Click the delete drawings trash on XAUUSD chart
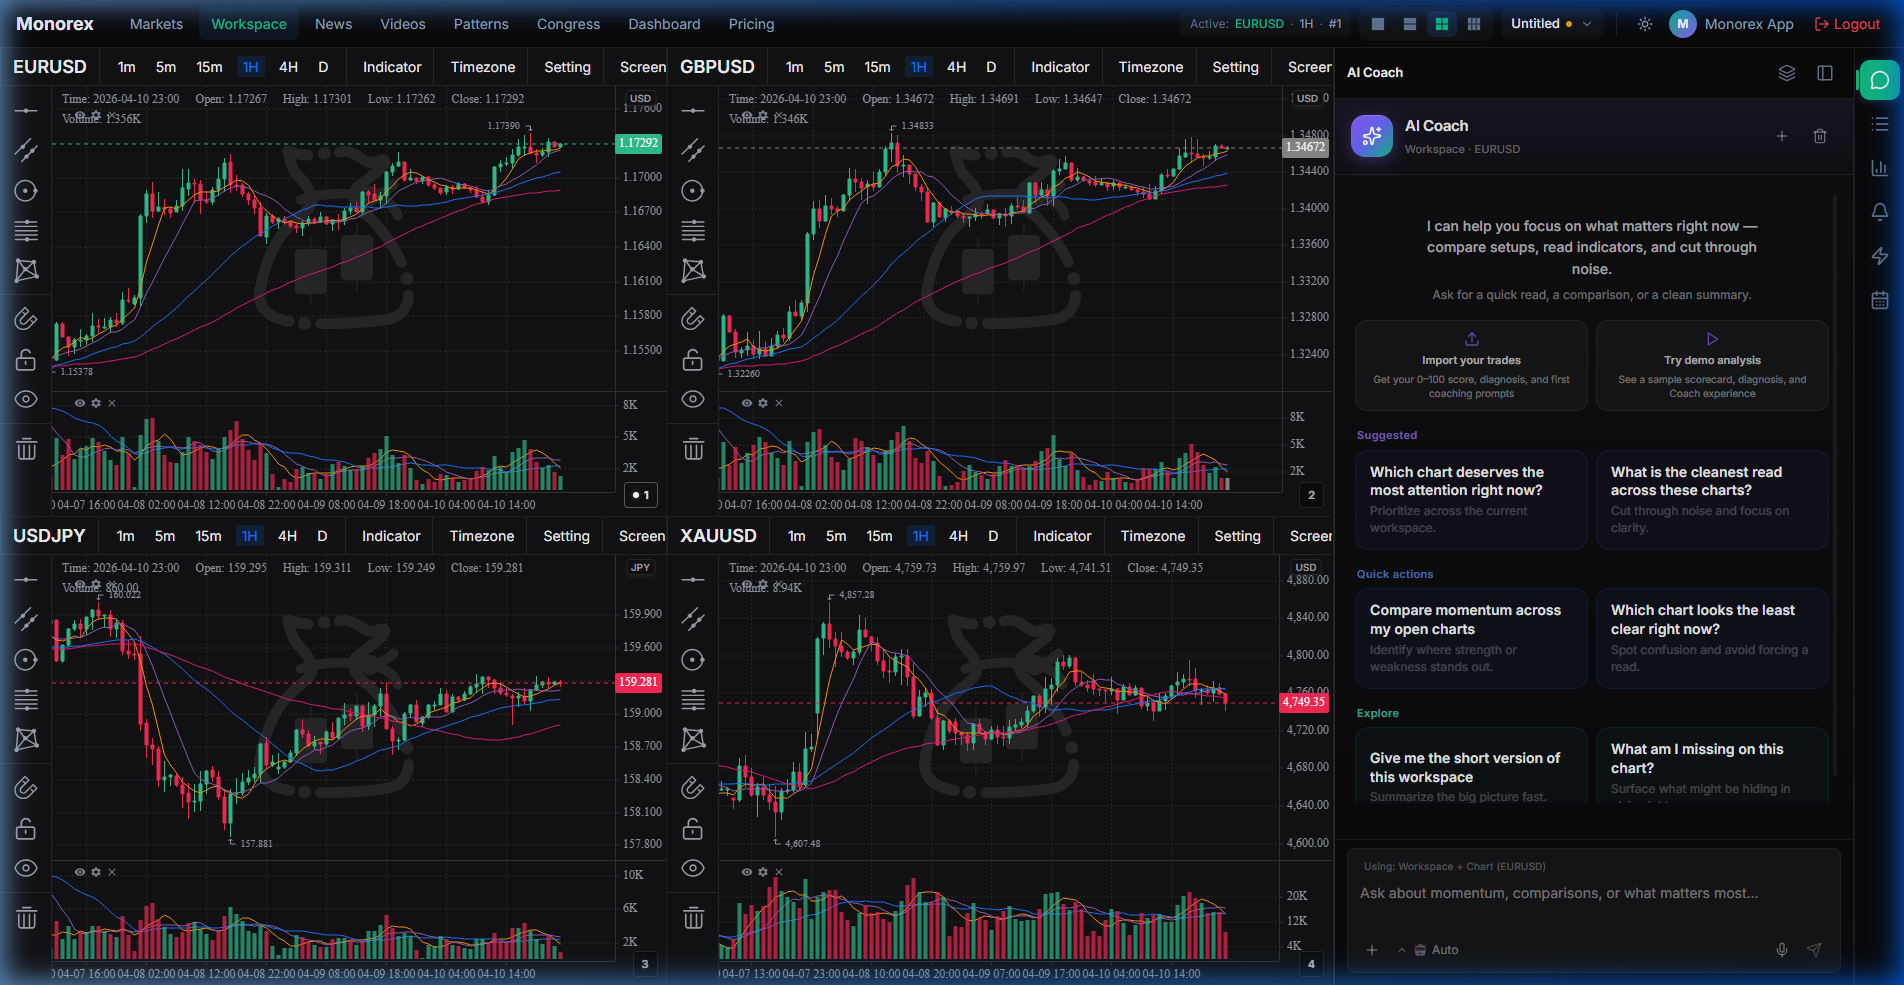Screen dimensions: 1904x985 pos(693,918)
